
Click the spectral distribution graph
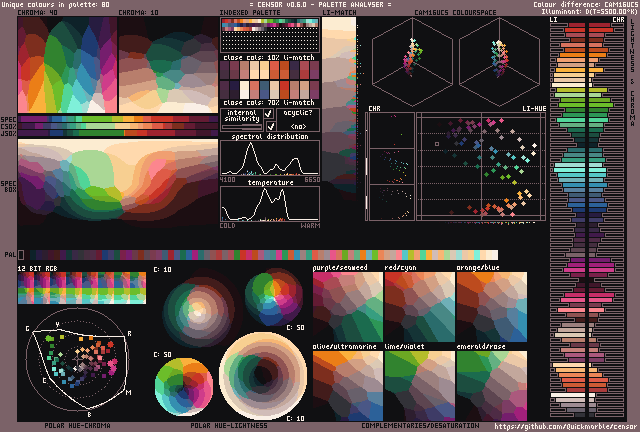pos(270,158)
